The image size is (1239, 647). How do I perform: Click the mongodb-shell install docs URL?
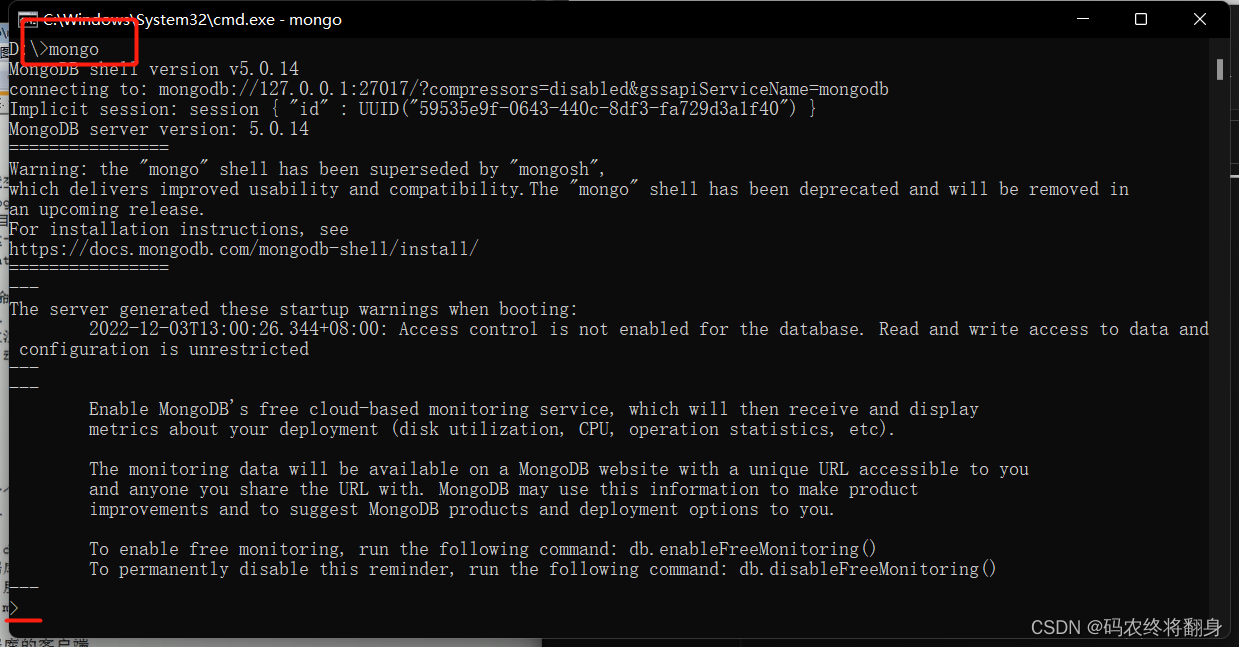[x=244, y=249]
